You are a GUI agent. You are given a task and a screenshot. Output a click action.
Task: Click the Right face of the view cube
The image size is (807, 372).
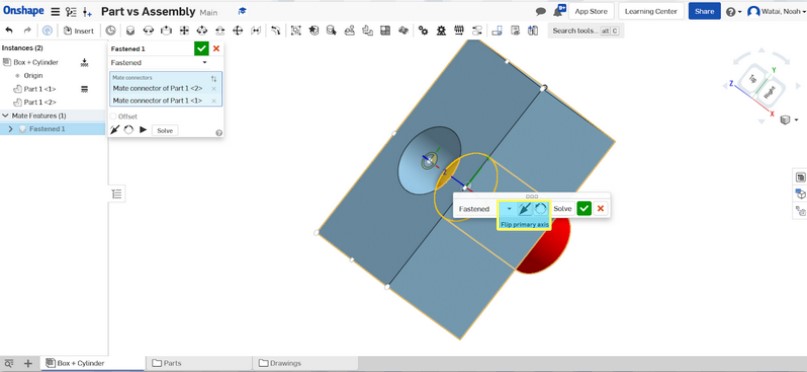(769, 93)
